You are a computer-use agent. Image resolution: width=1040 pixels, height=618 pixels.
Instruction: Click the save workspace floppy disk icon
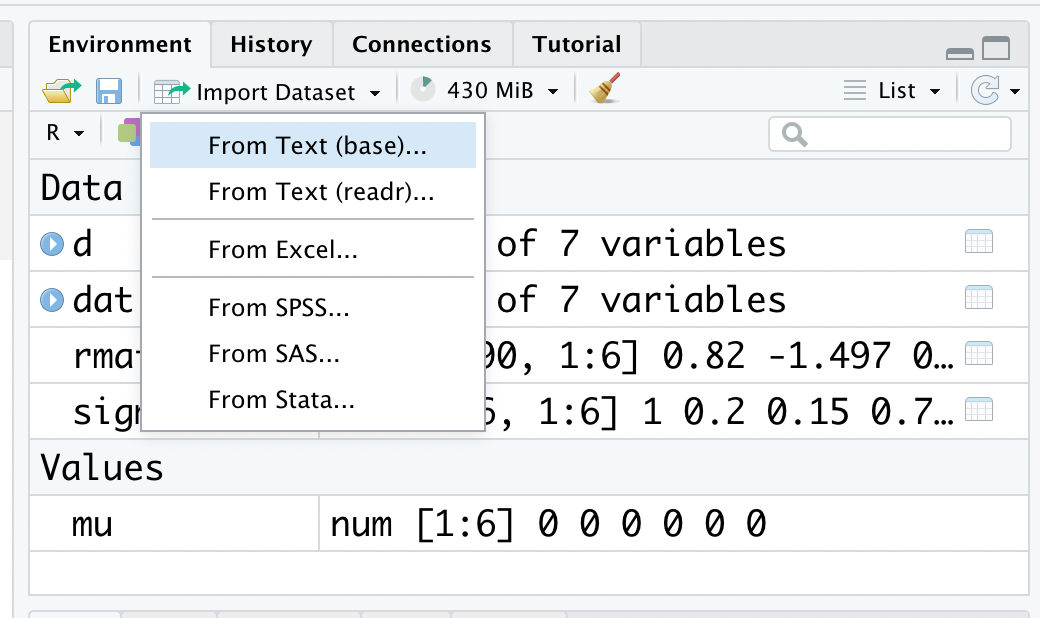[108, 91]
